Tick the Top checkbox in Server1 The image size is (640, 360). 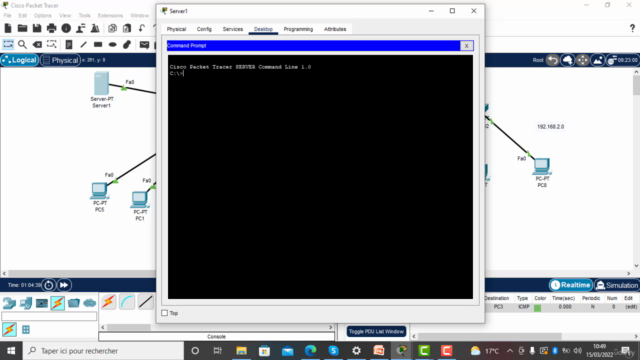tap(164, 313)
